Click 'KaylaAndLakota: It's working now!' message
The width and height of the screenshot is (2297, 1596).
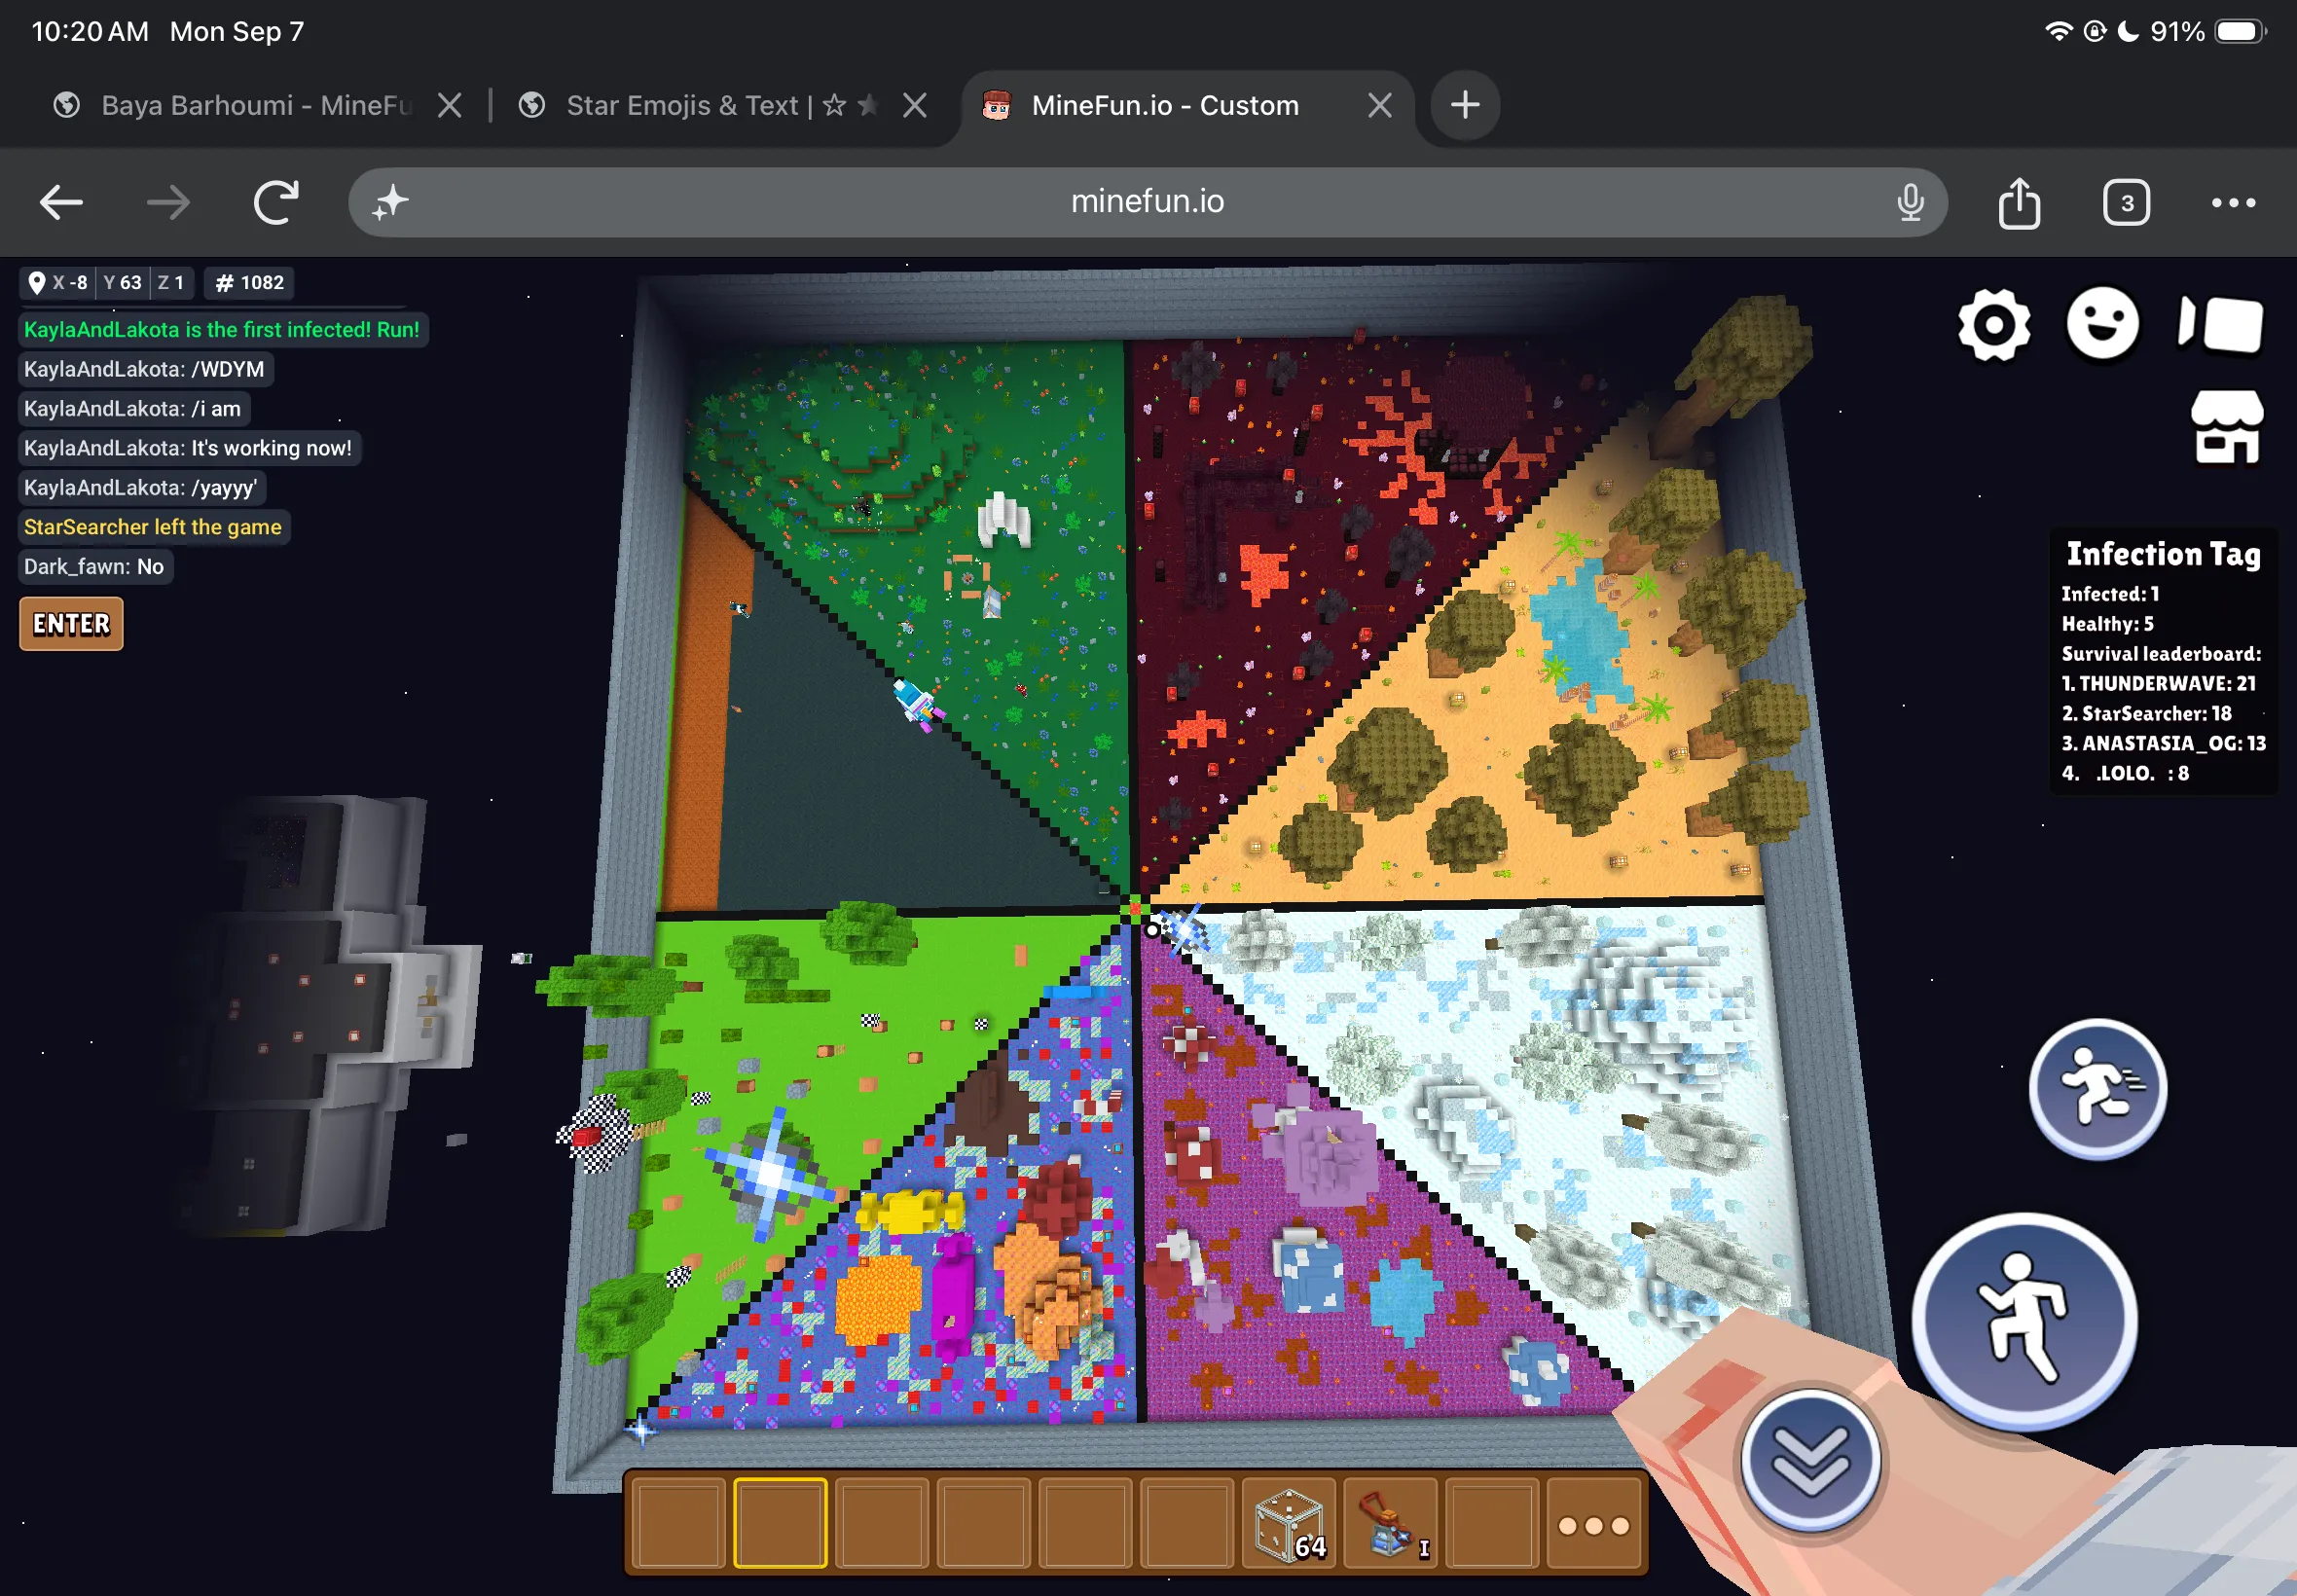(x=188, y=448)
